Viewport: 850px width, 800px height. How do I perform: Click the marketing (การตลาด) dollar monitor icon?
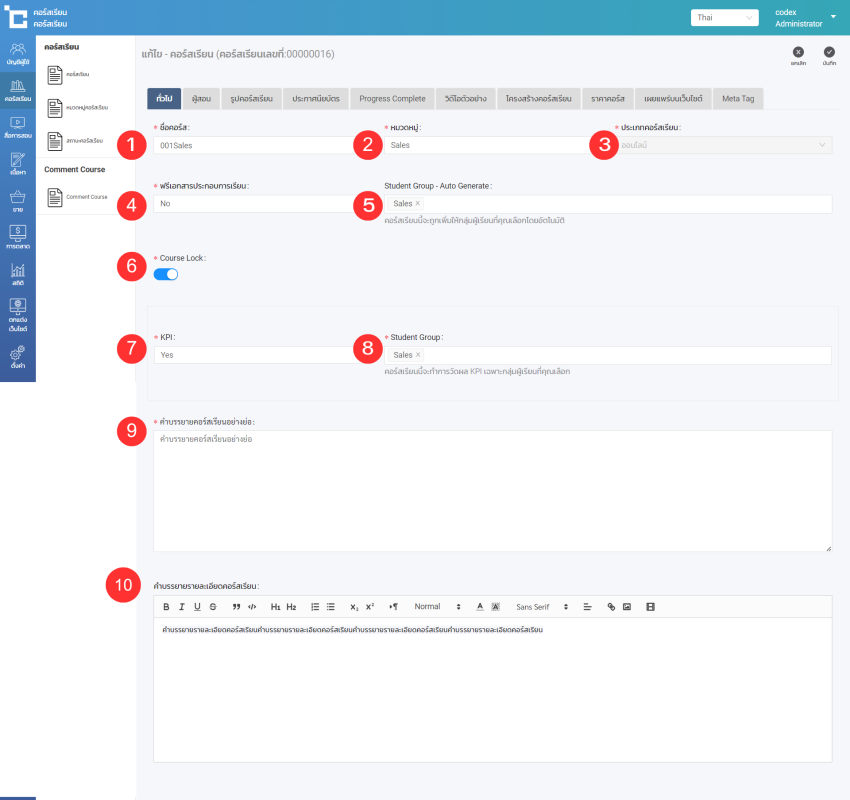pyautogui.click(x=17, y=236)
